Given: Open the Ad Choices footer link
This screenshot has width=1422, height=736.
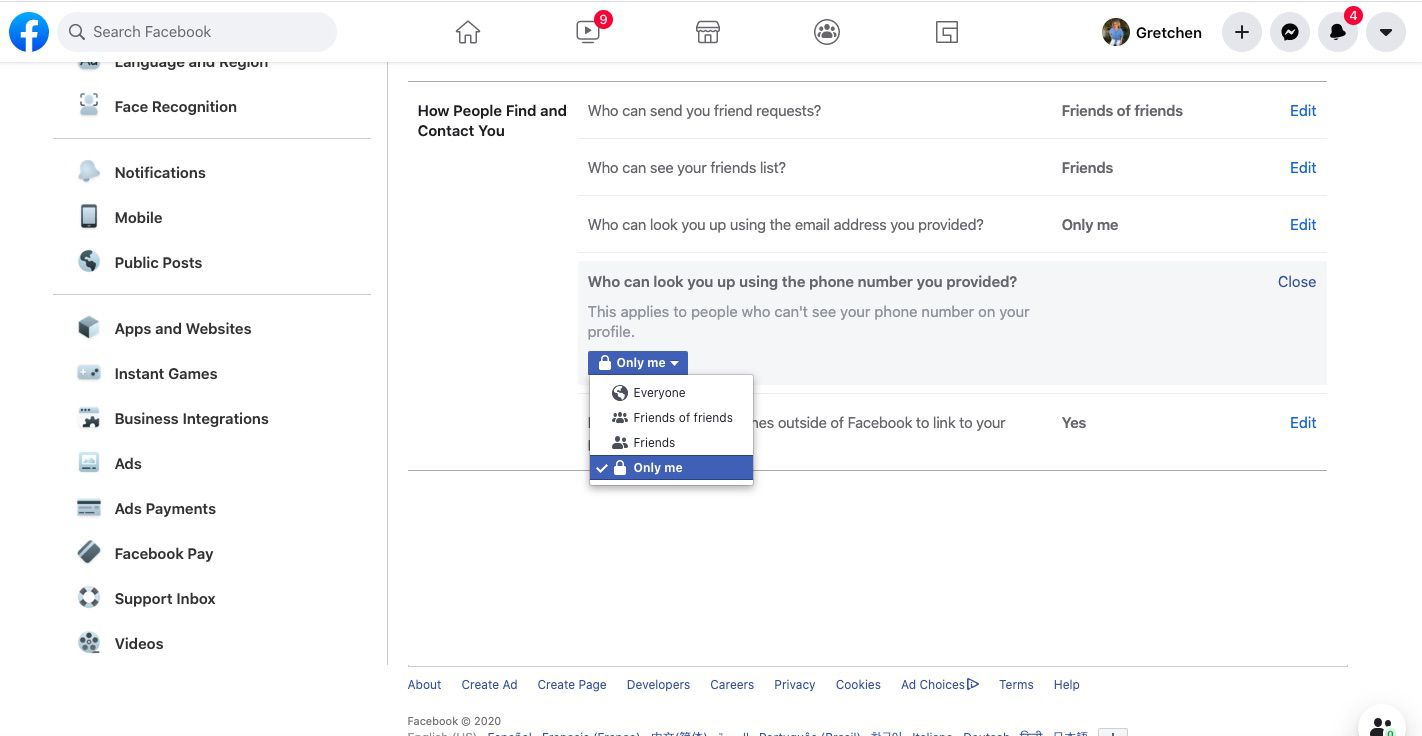Looking at the screenshot, I should pos(940,685).
